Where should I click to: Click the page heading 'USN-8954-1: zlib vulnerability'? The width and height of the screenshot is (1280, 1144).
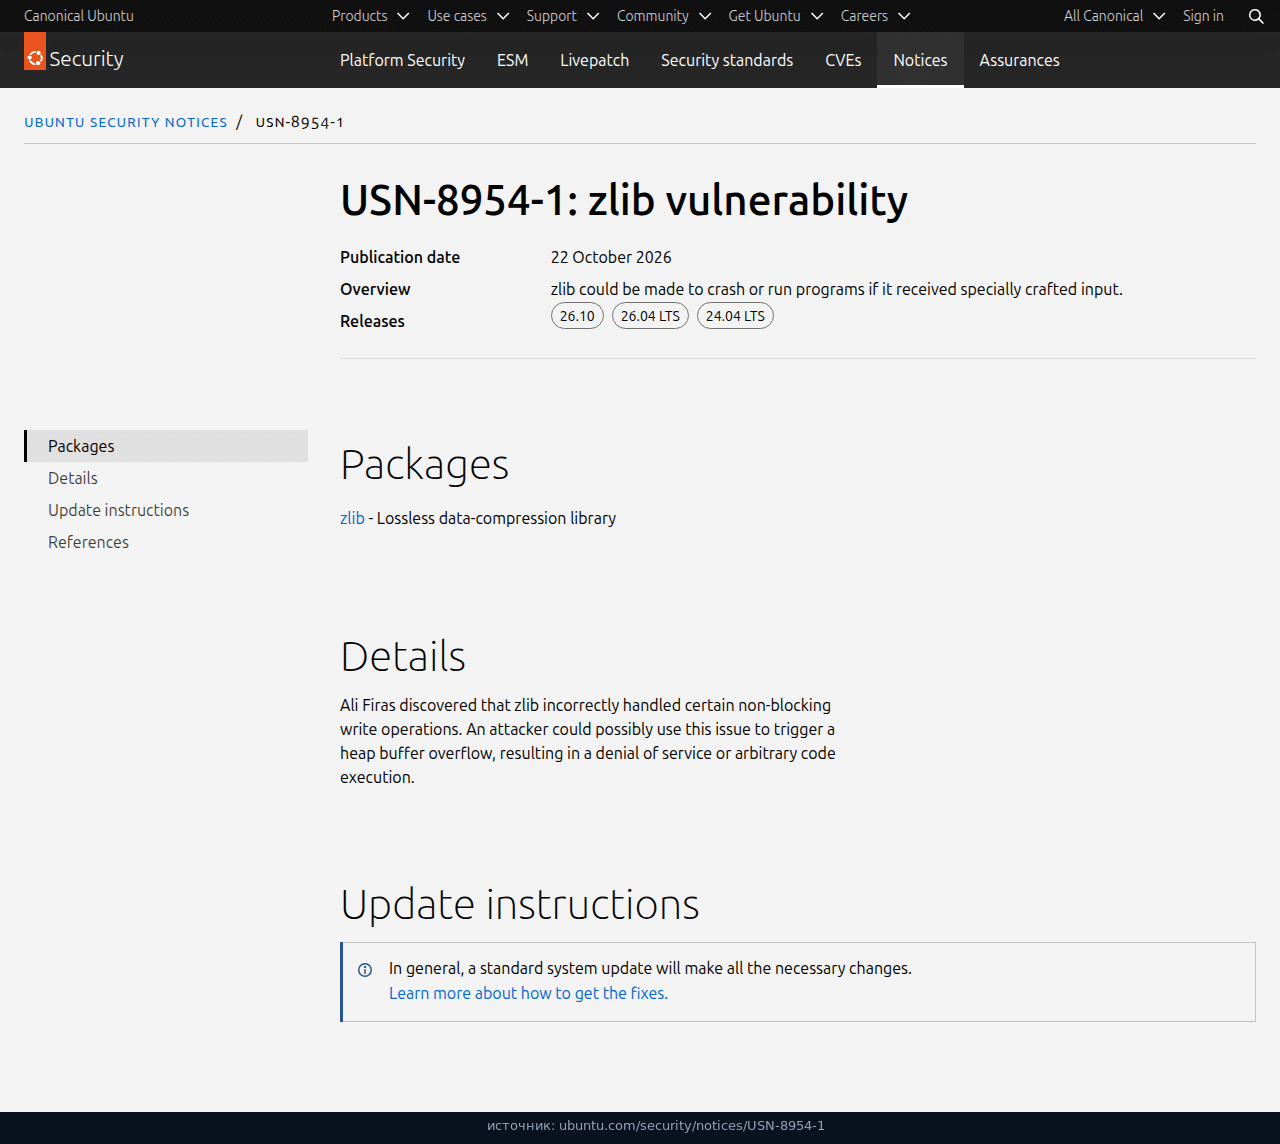624,200
